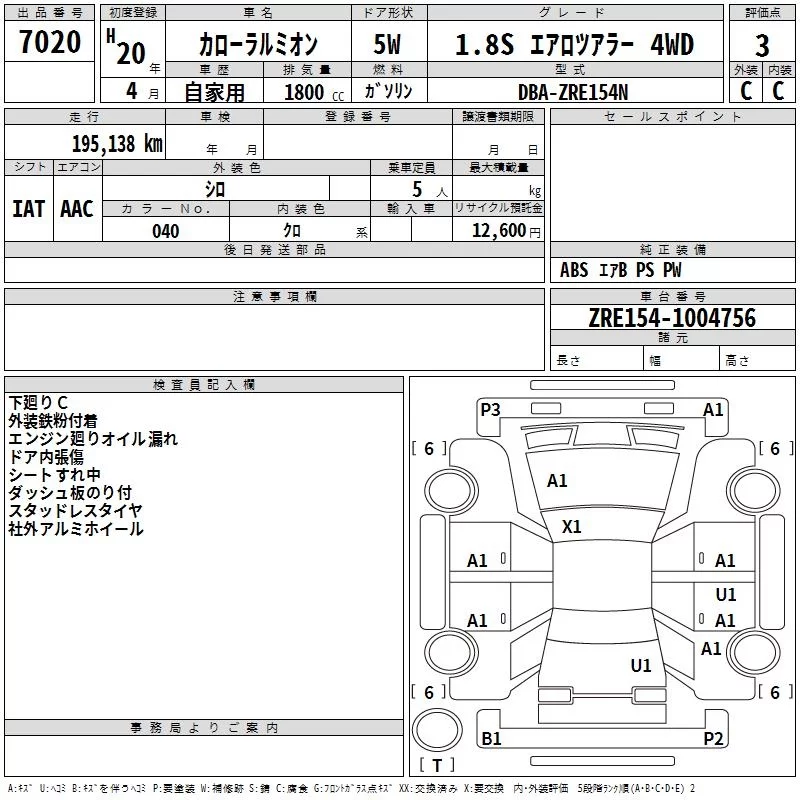Select the note 外装鉄粉付着

[x=53, y=421]
